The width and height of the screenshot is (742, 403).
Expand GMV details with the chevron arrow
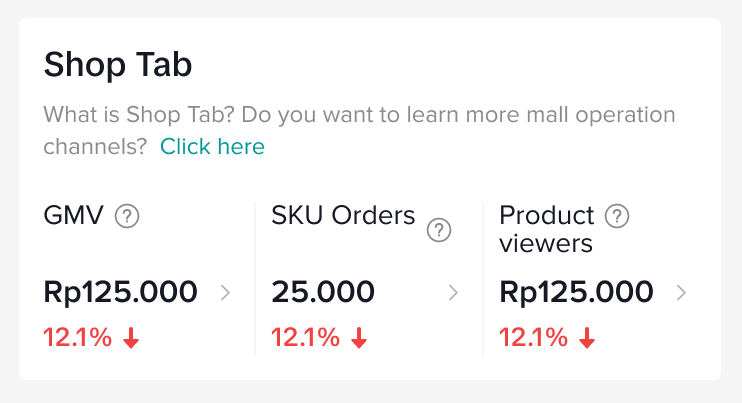point(225,293)
